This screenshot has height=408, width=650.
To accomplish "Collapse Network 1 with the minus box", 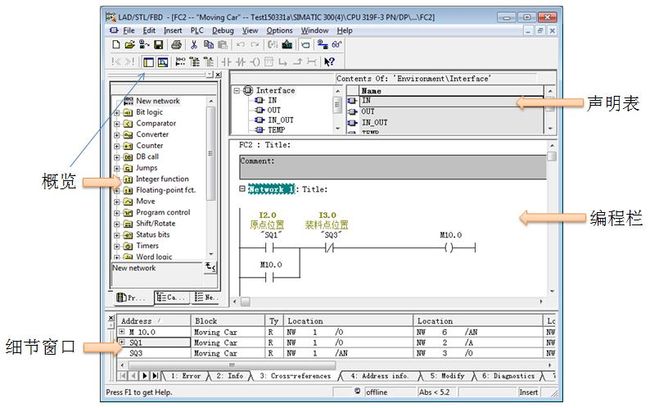I will click(242, 189).
